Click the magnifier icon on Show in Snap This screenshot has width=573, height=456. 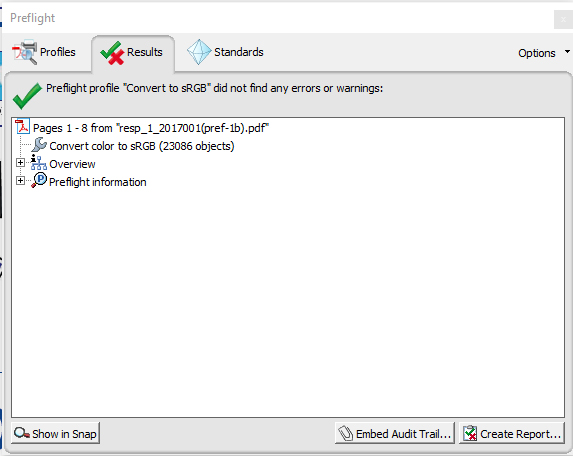point(22,433)
